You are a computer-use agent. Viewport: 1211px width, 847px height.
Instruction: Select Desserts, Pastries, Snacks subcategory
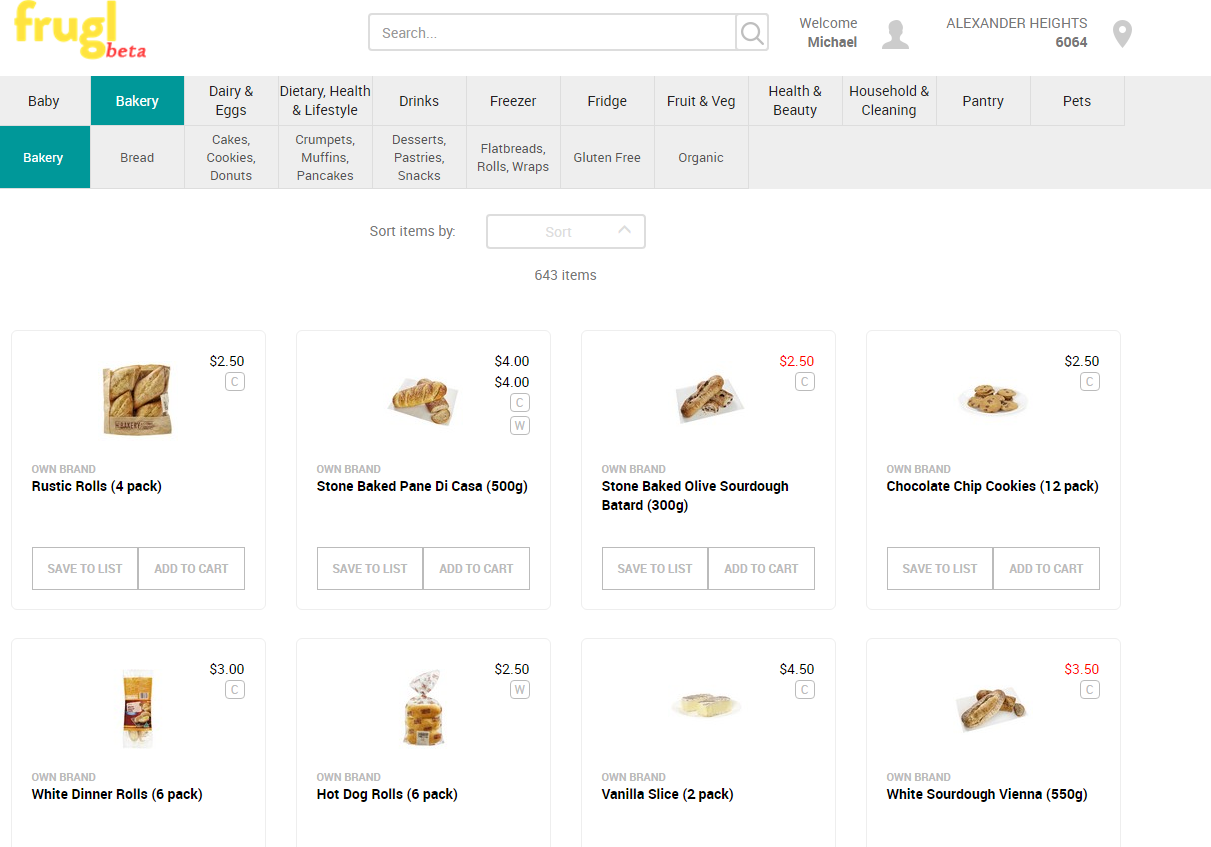pyautogui.click(x=419, y=157)
